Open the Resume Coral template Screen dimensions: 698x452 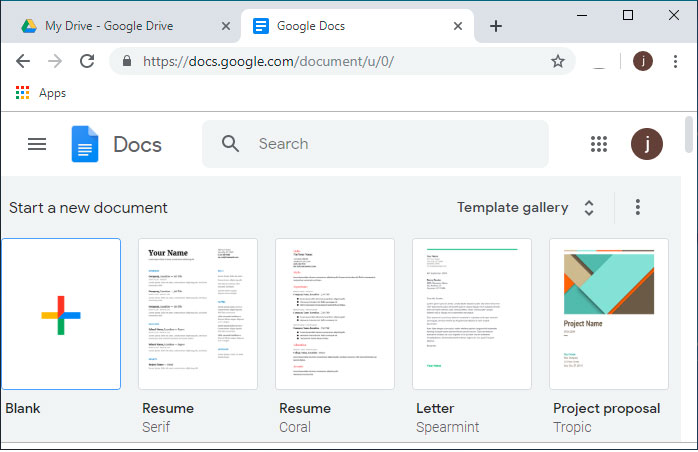point(335,314)
